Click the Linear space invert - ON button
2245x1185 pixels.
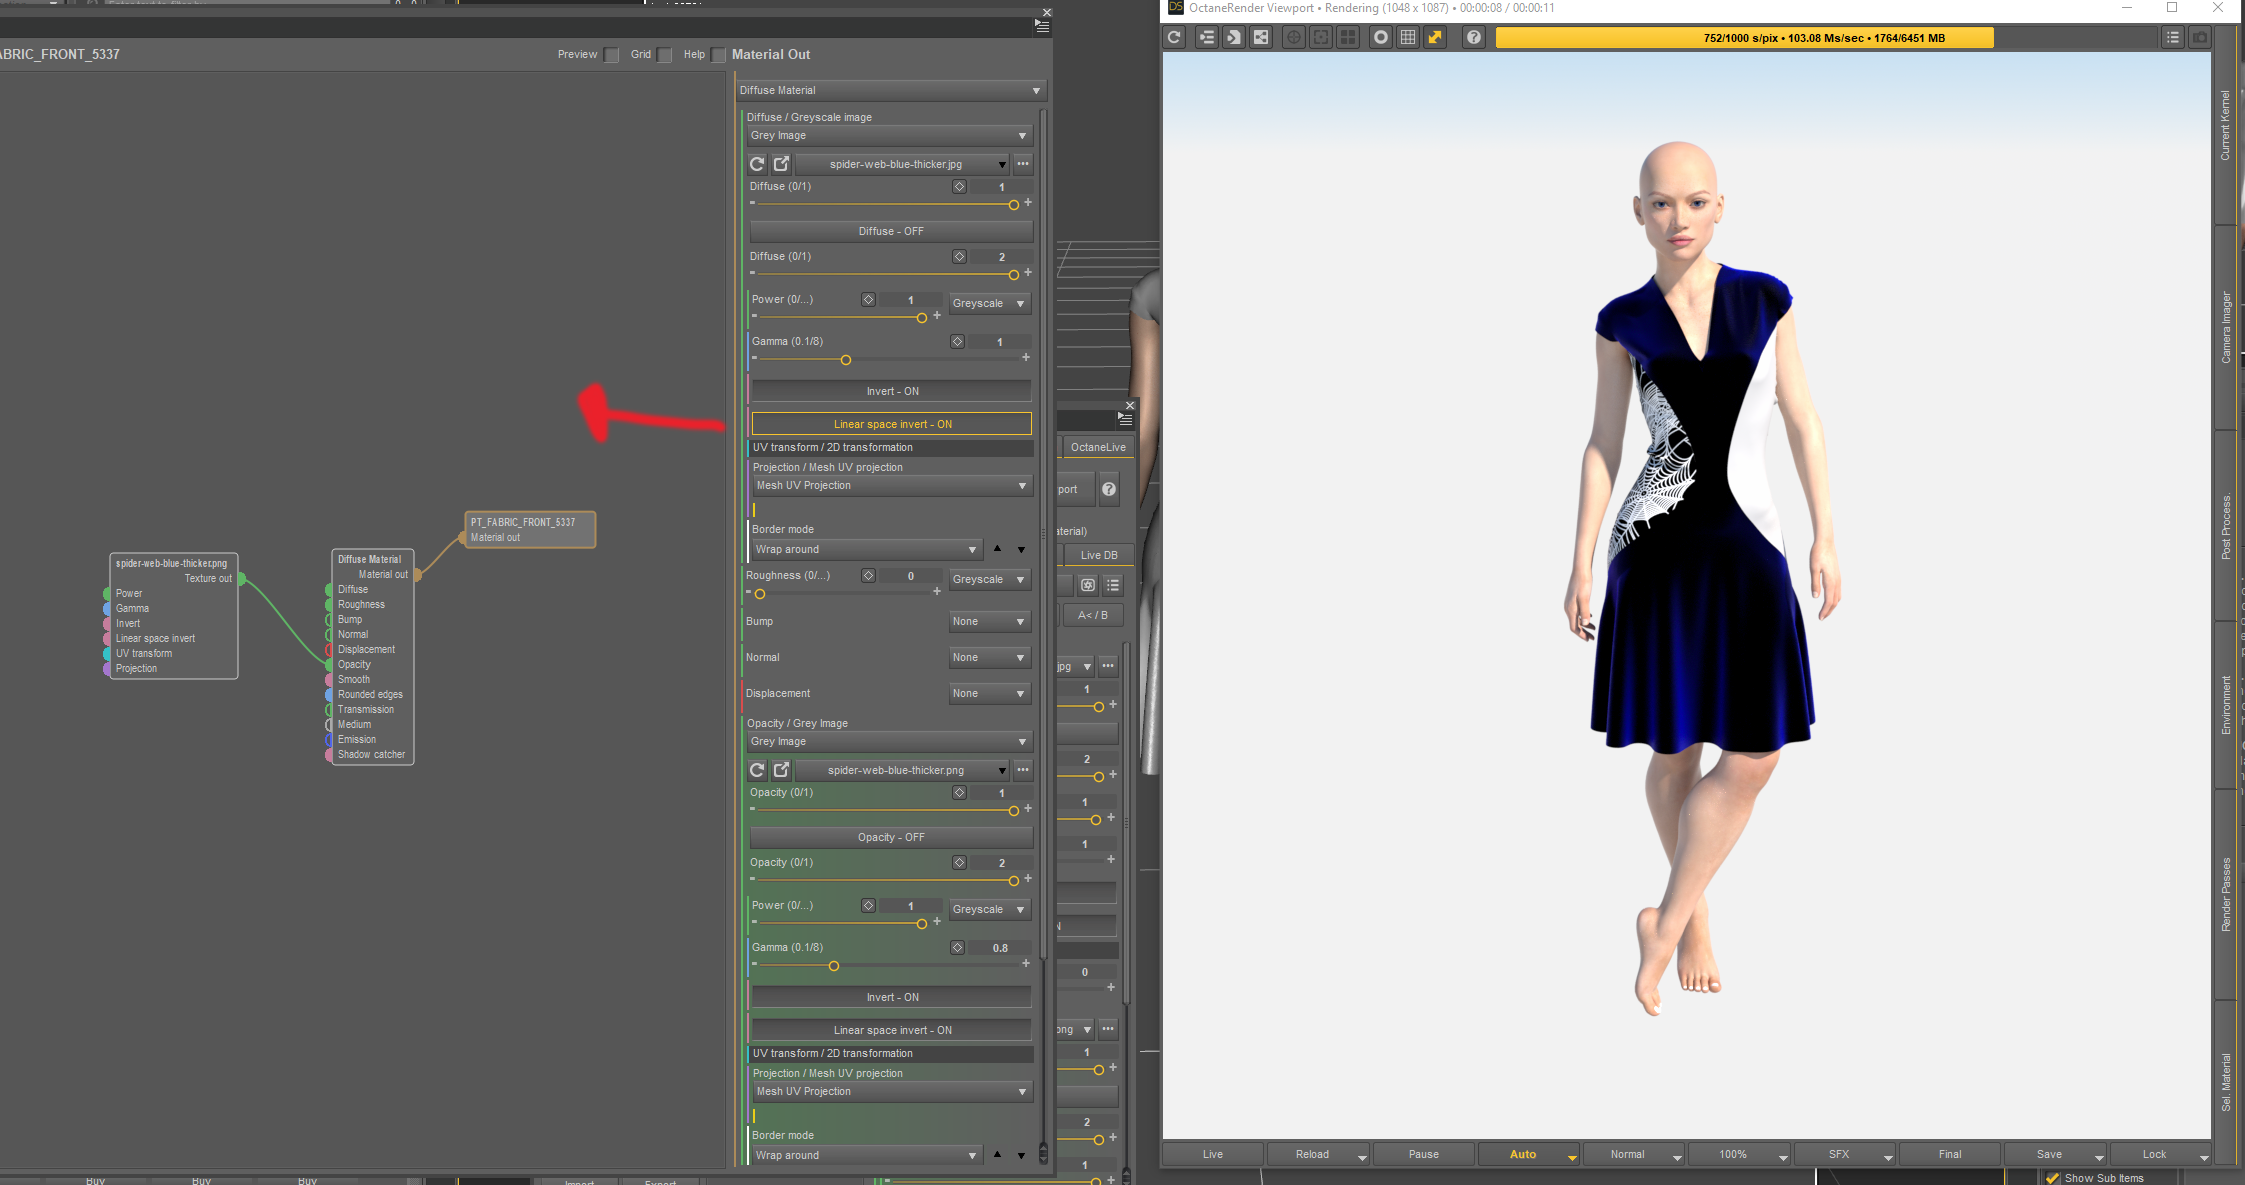click(x=891, y=424)
